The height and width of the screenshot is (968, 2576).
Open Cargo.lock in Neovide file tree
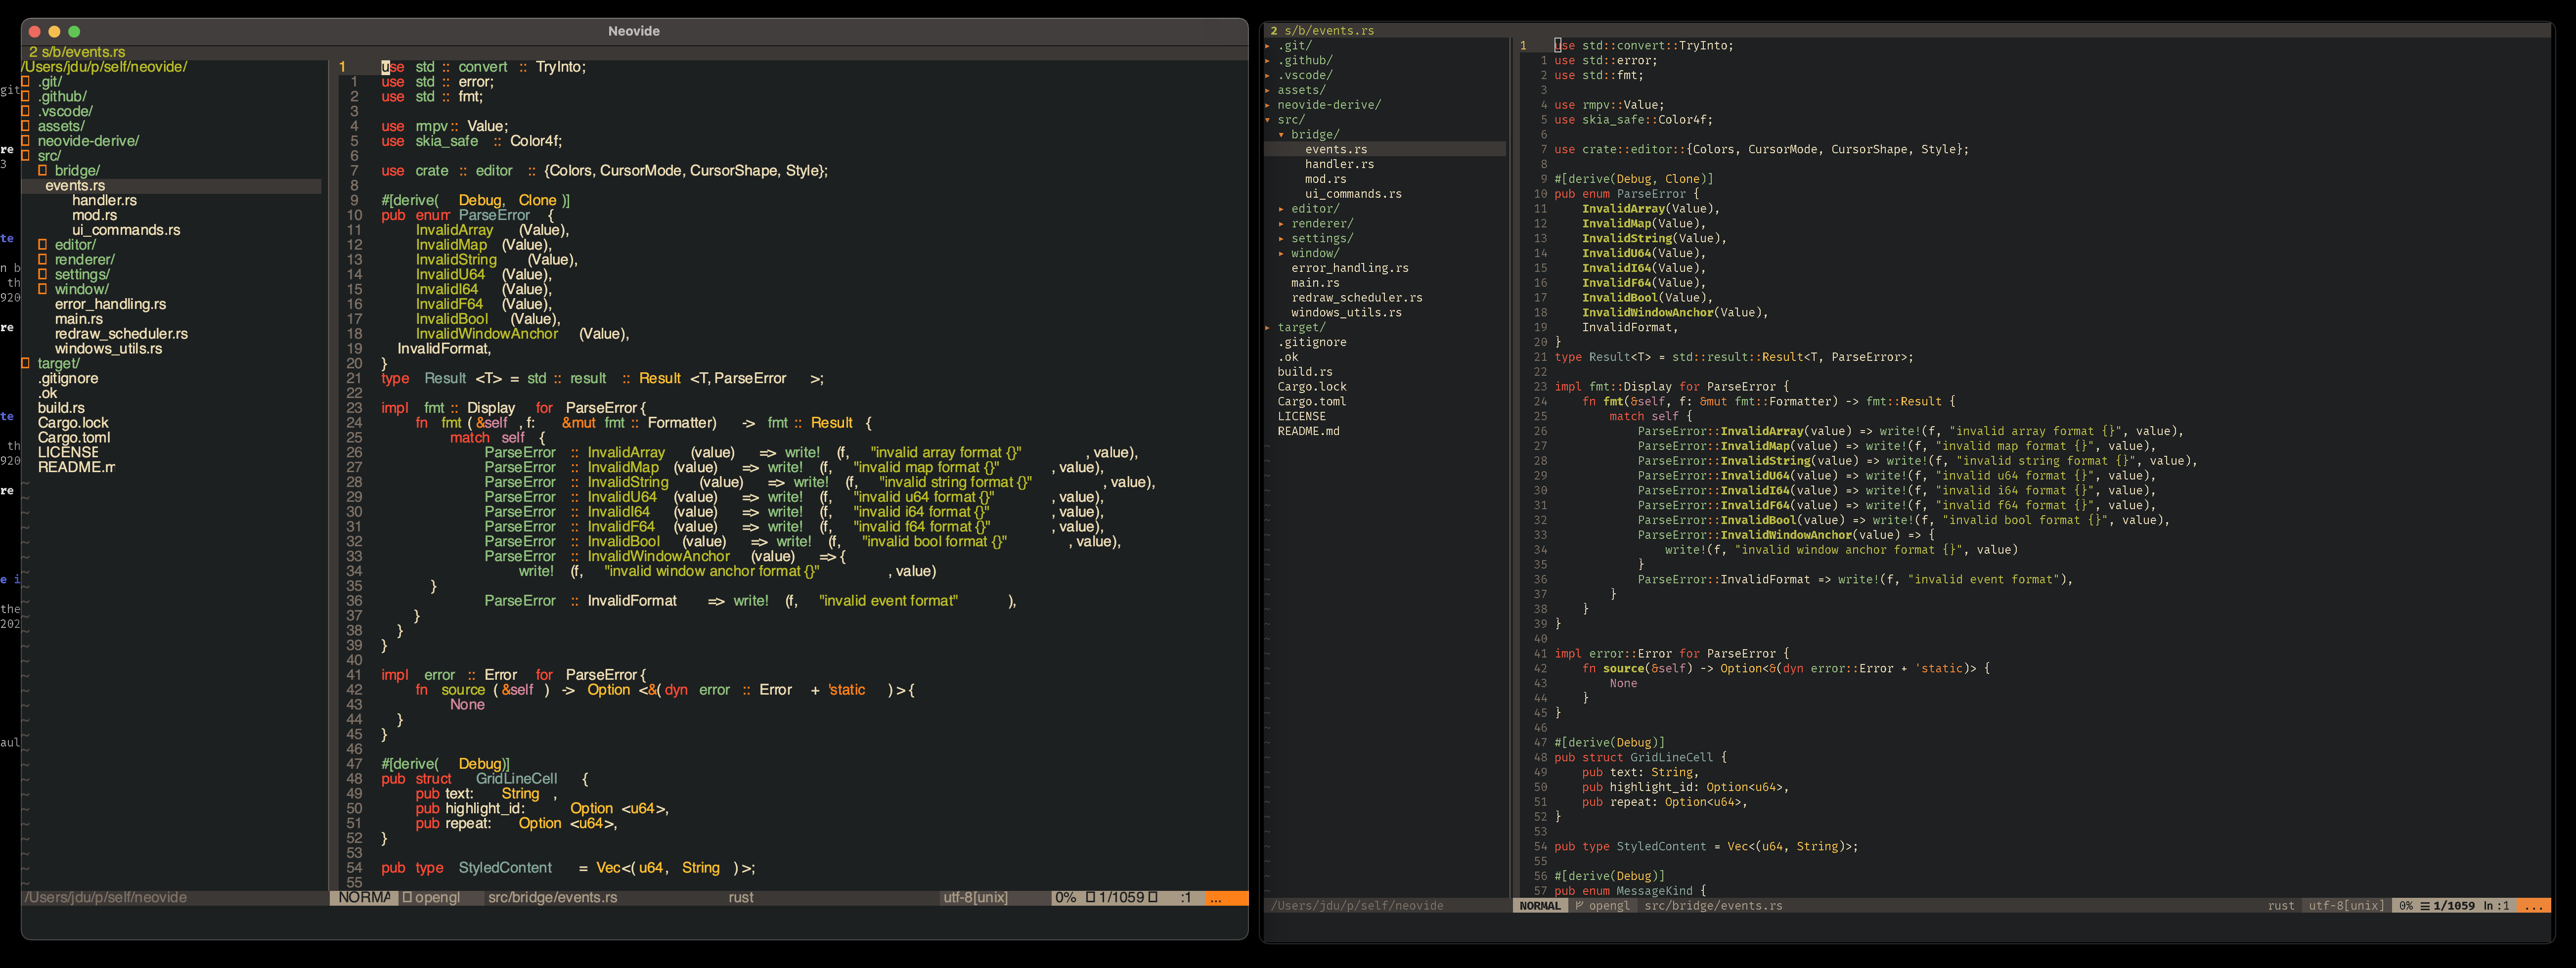click(x=73, y=423)
